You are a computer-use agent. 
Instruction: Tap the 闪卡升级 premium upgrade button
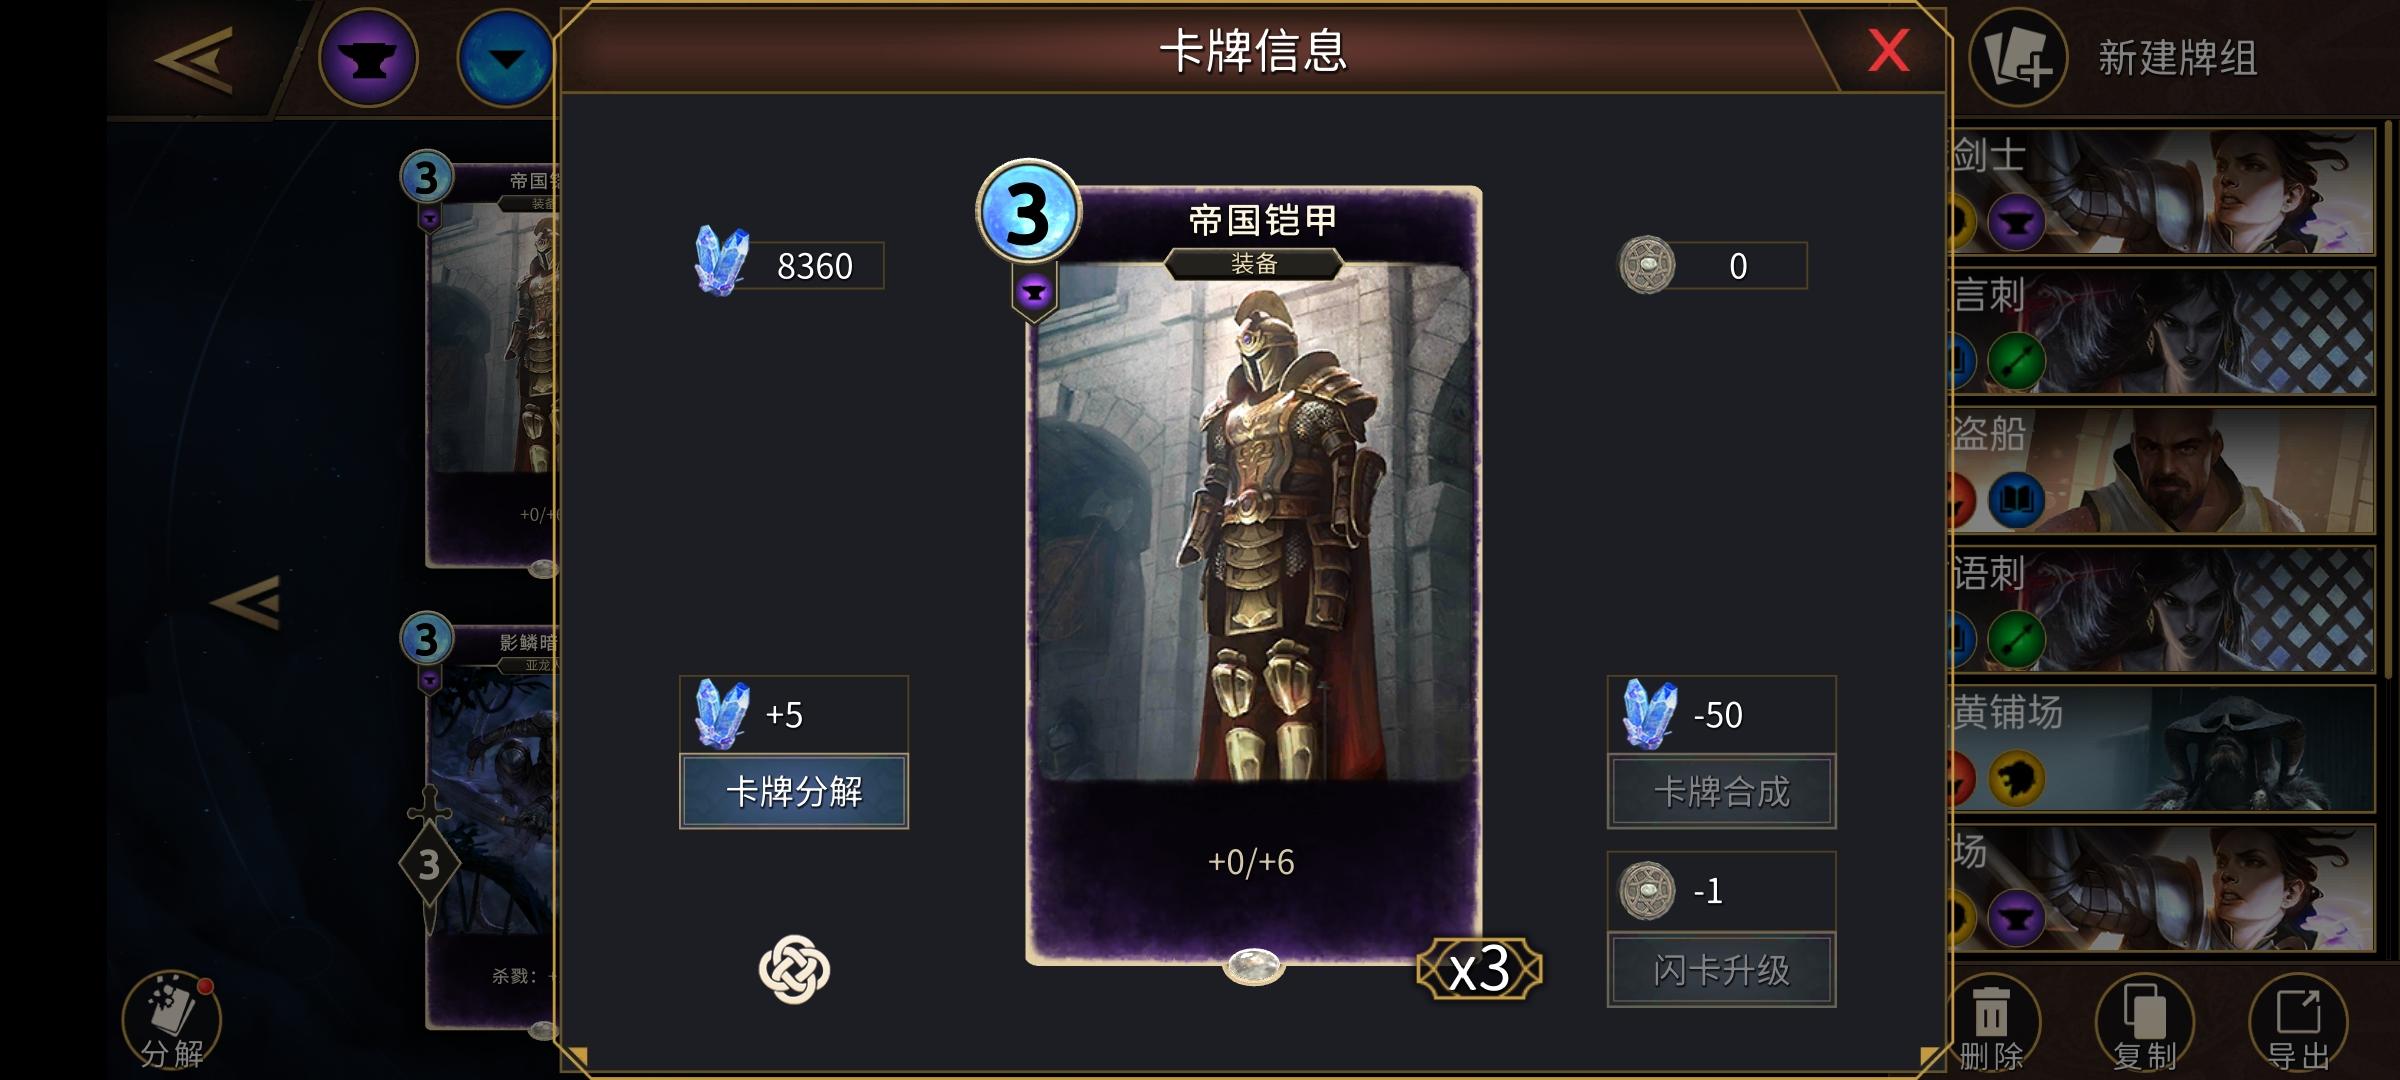tap(1721, 969)
